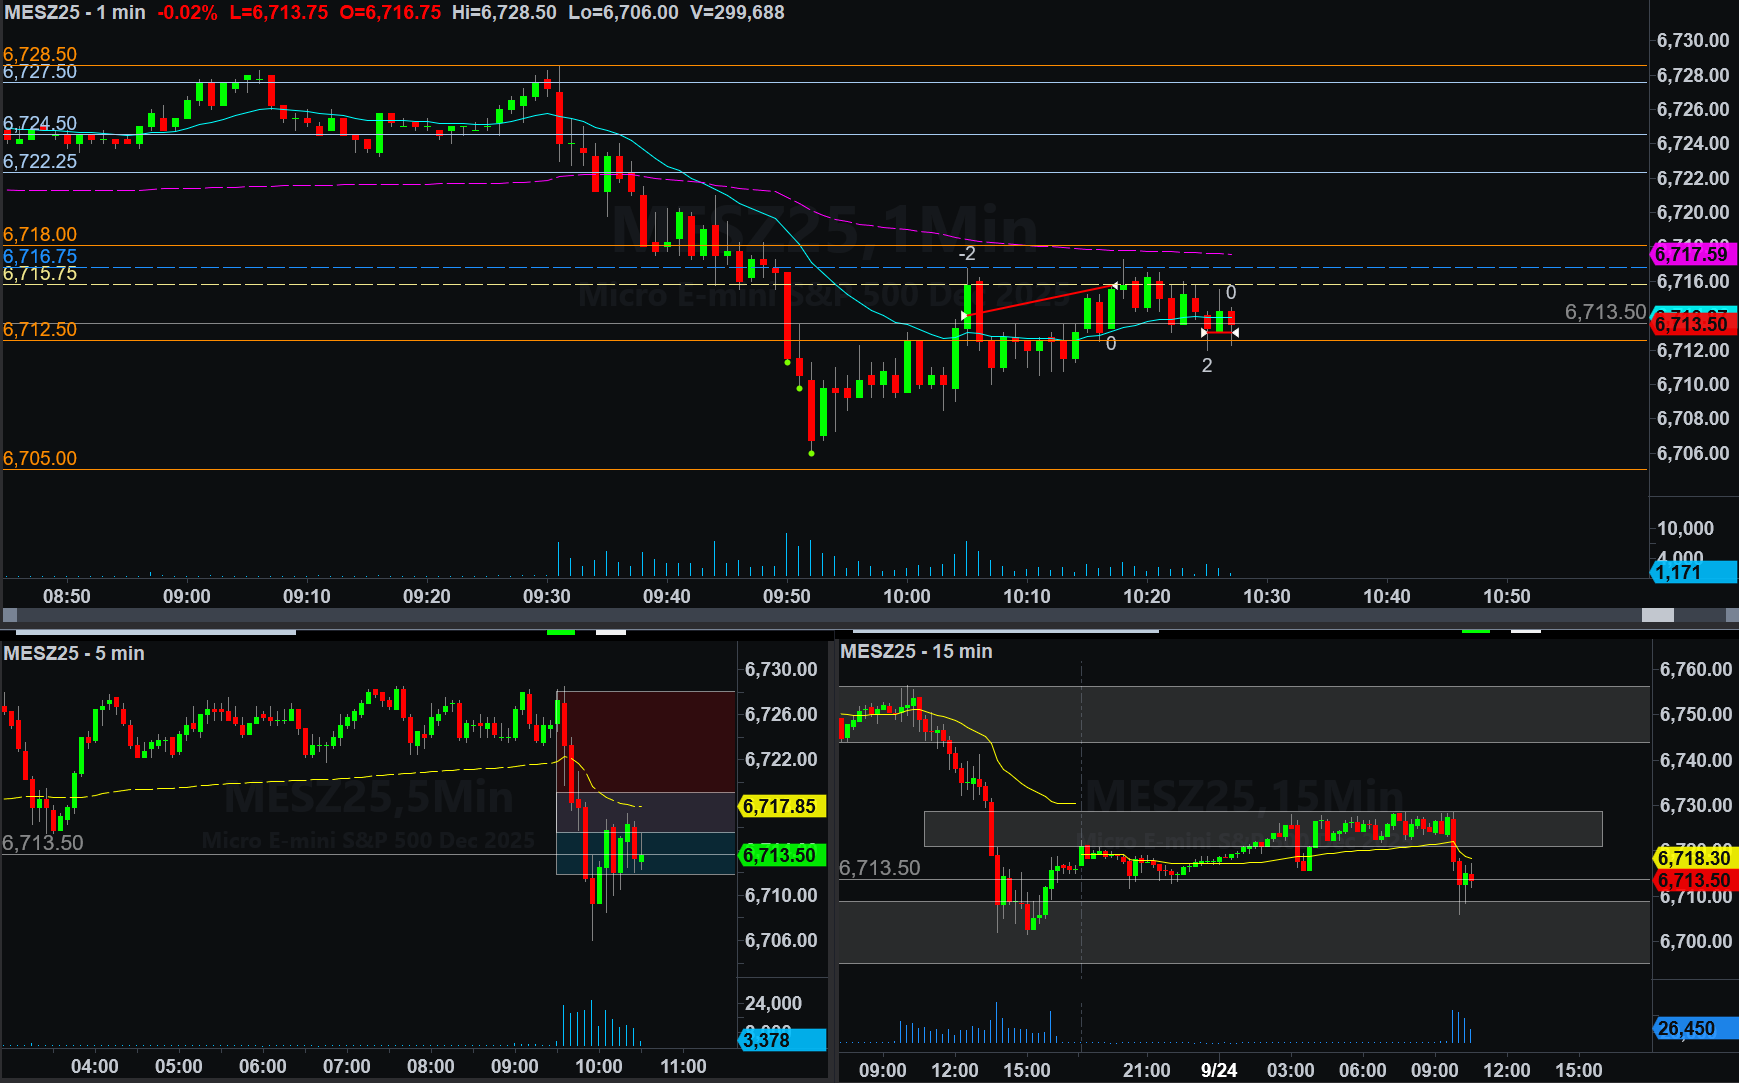Click the yellow 6,718.30 tag on the 15 min chart
This screenshot has height=1083, width=1739.
(x=1694, y=858)
